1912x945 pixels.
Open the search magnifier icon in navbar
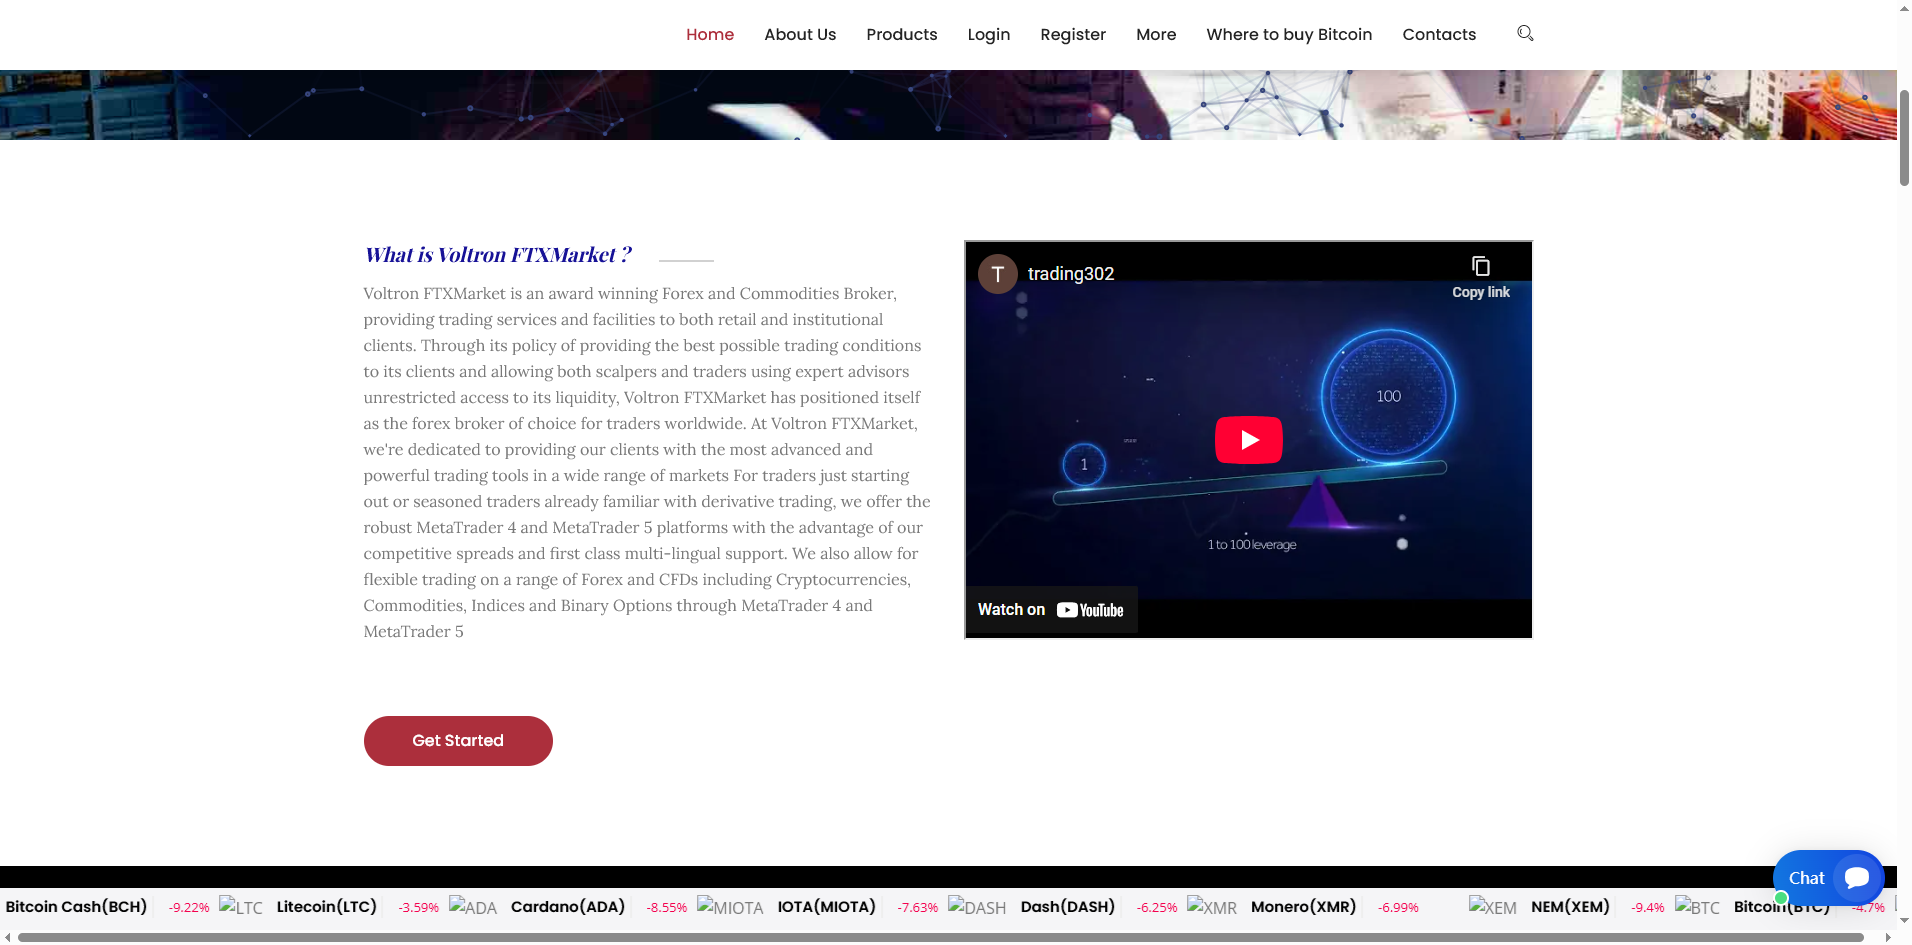tap(1525, 33)
